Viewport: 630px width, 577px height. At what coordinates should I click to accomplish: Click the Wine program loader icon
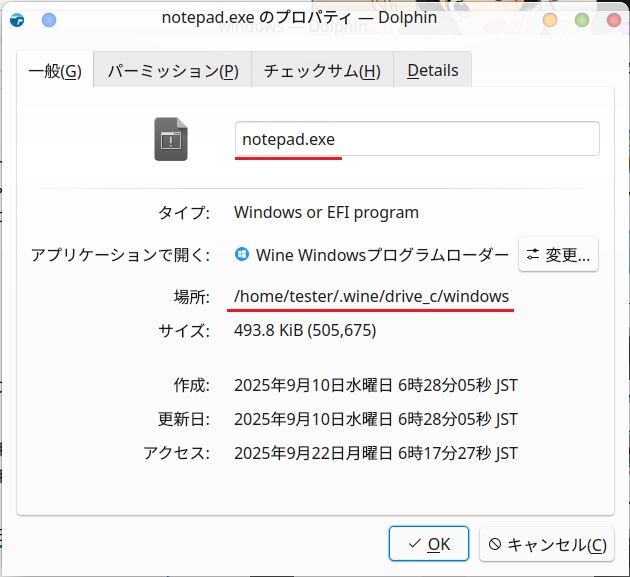click(242, 254)
